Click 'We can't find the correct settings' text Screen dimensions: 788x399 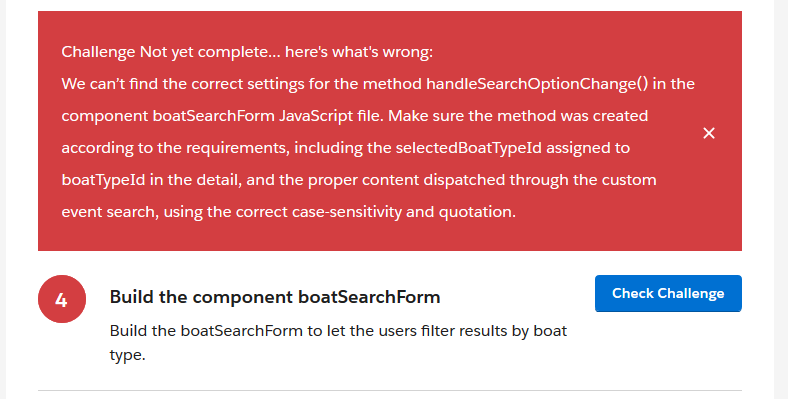tap(183, 83)
